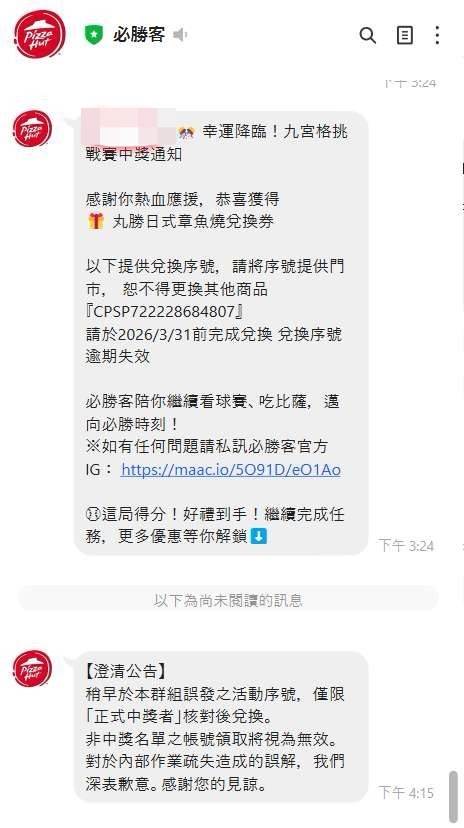The image size is (464, 828).
Task: Click the 必勝客 chat title
Action: 139,35
